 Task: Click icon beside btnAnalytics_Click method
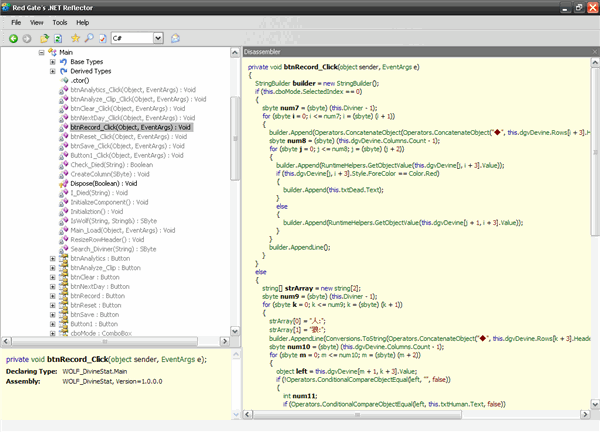64,90
